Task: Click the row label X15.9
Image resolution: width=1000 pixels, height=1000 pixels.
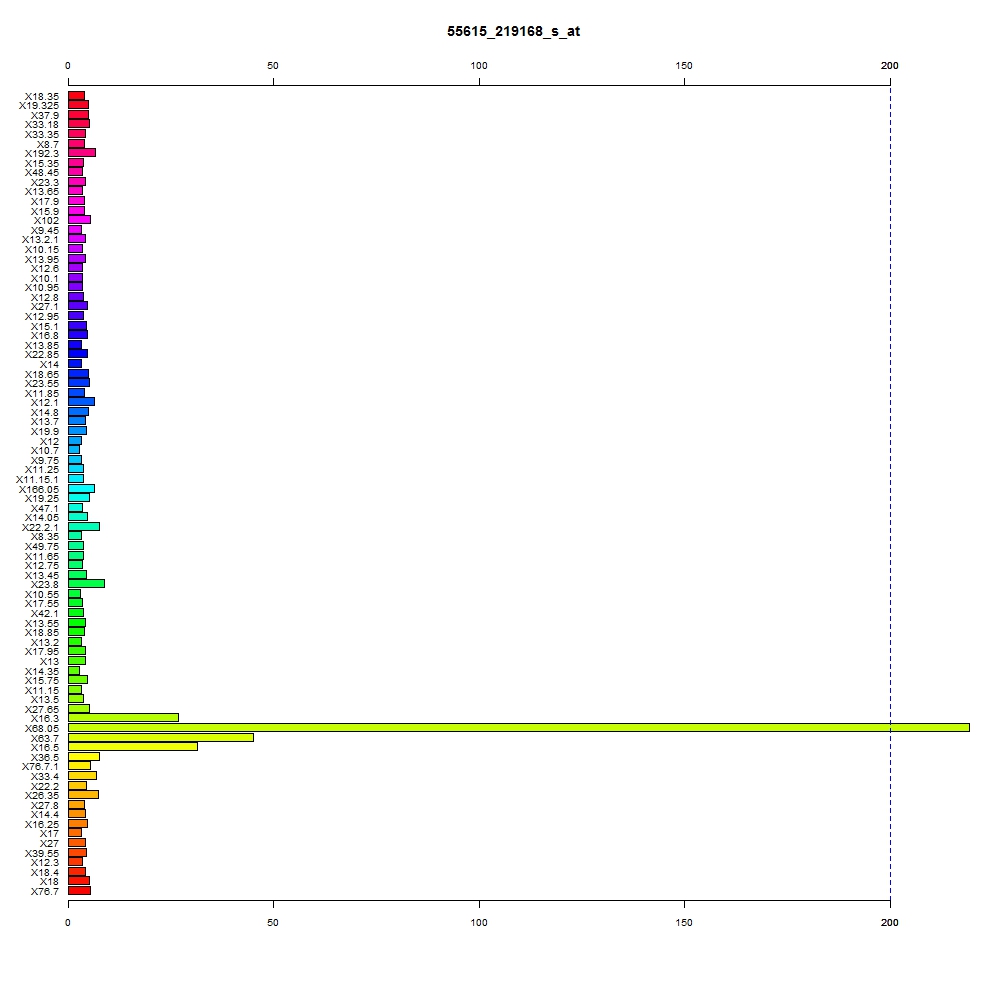Action: click(45, 212)
